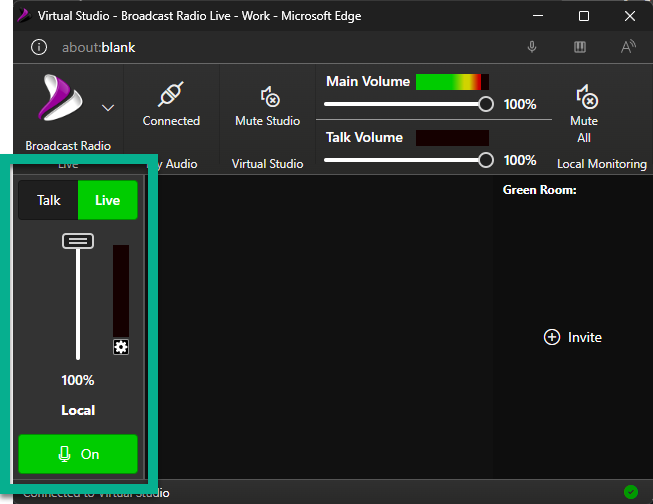
Task: Toggle the microphone On button
Action: 78,454
